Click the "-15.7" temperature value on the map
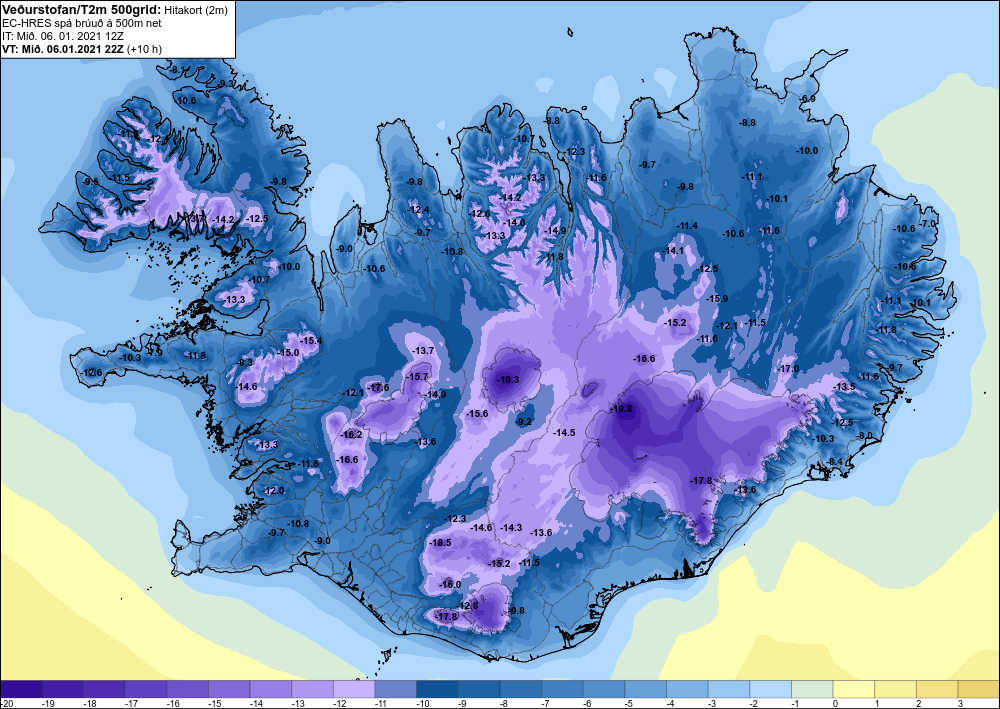The height and width of the screenshot is (709, 1000). (418, 377)
